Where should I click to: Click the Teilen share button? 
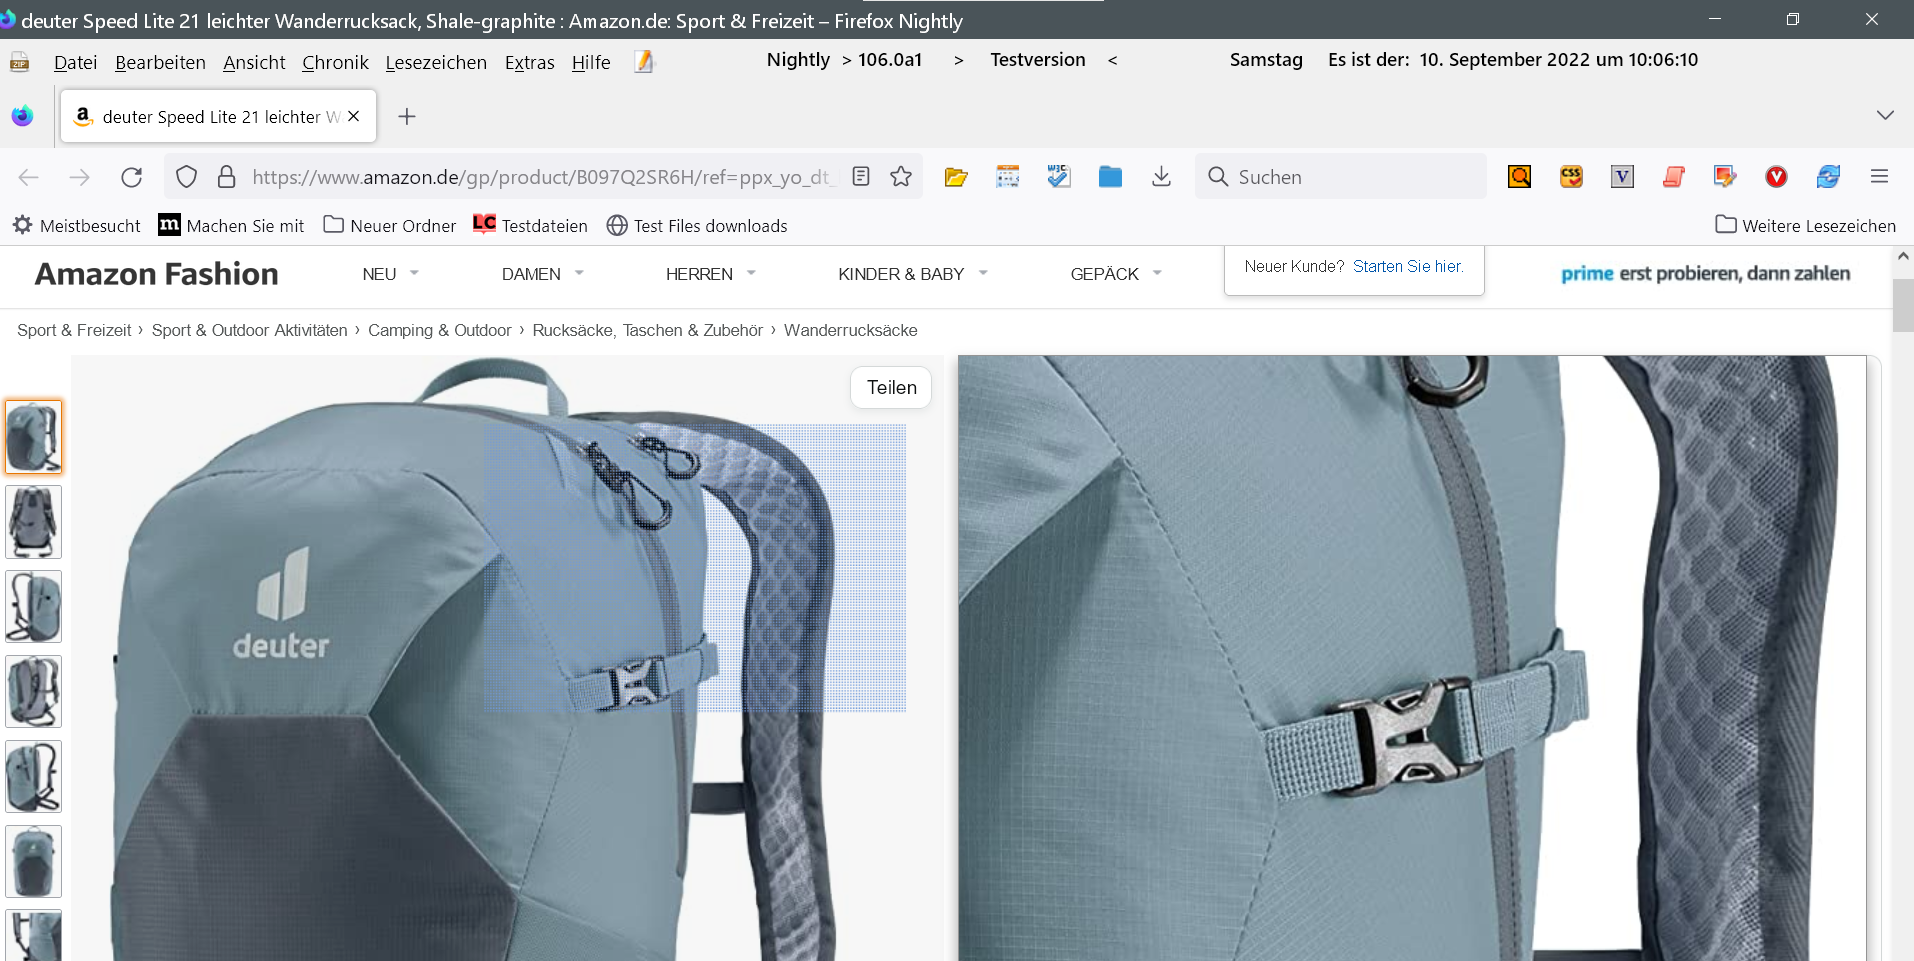(x=891, y=388)
